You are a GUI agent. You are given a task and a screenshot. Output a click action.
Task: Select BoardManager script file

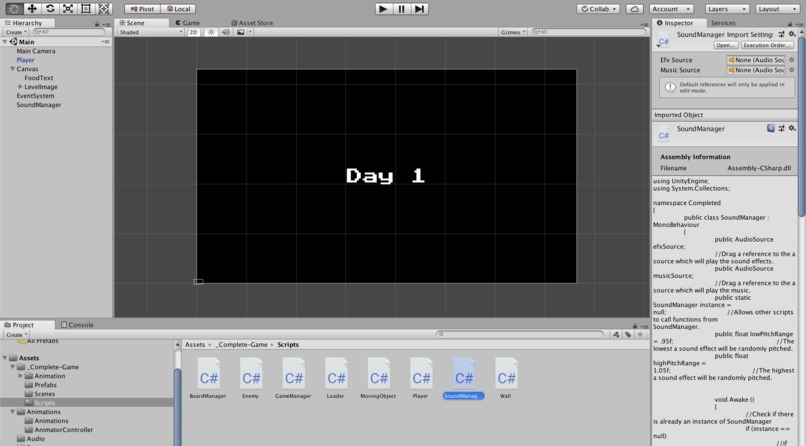coord(208,378)
